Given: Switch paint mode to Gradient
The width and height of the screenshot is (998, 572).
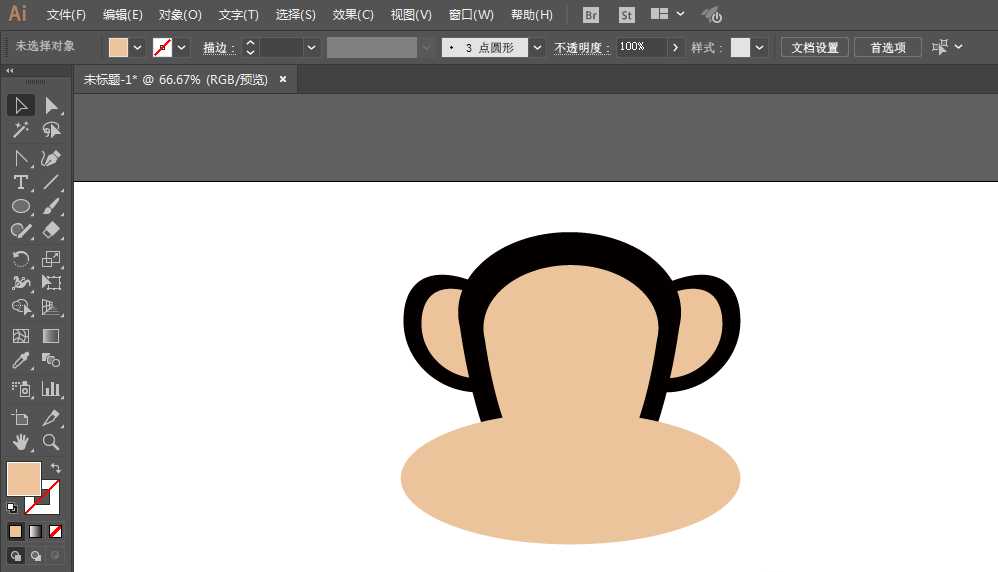Looking at the screenshot, I should point(35,531).
